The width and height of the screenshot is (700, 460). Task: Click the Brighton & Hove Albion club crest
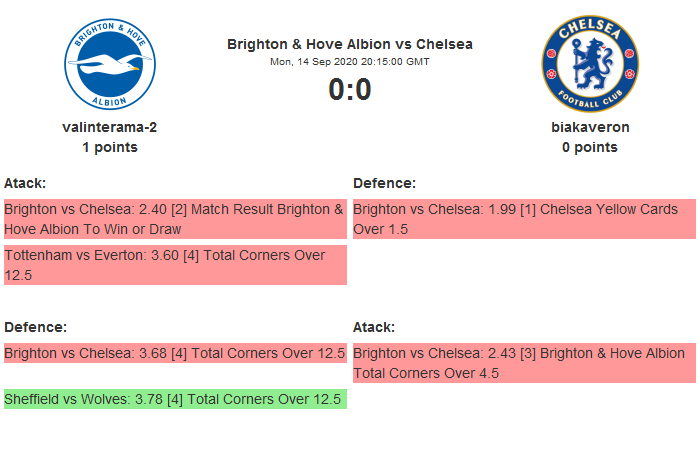(109, 64)
